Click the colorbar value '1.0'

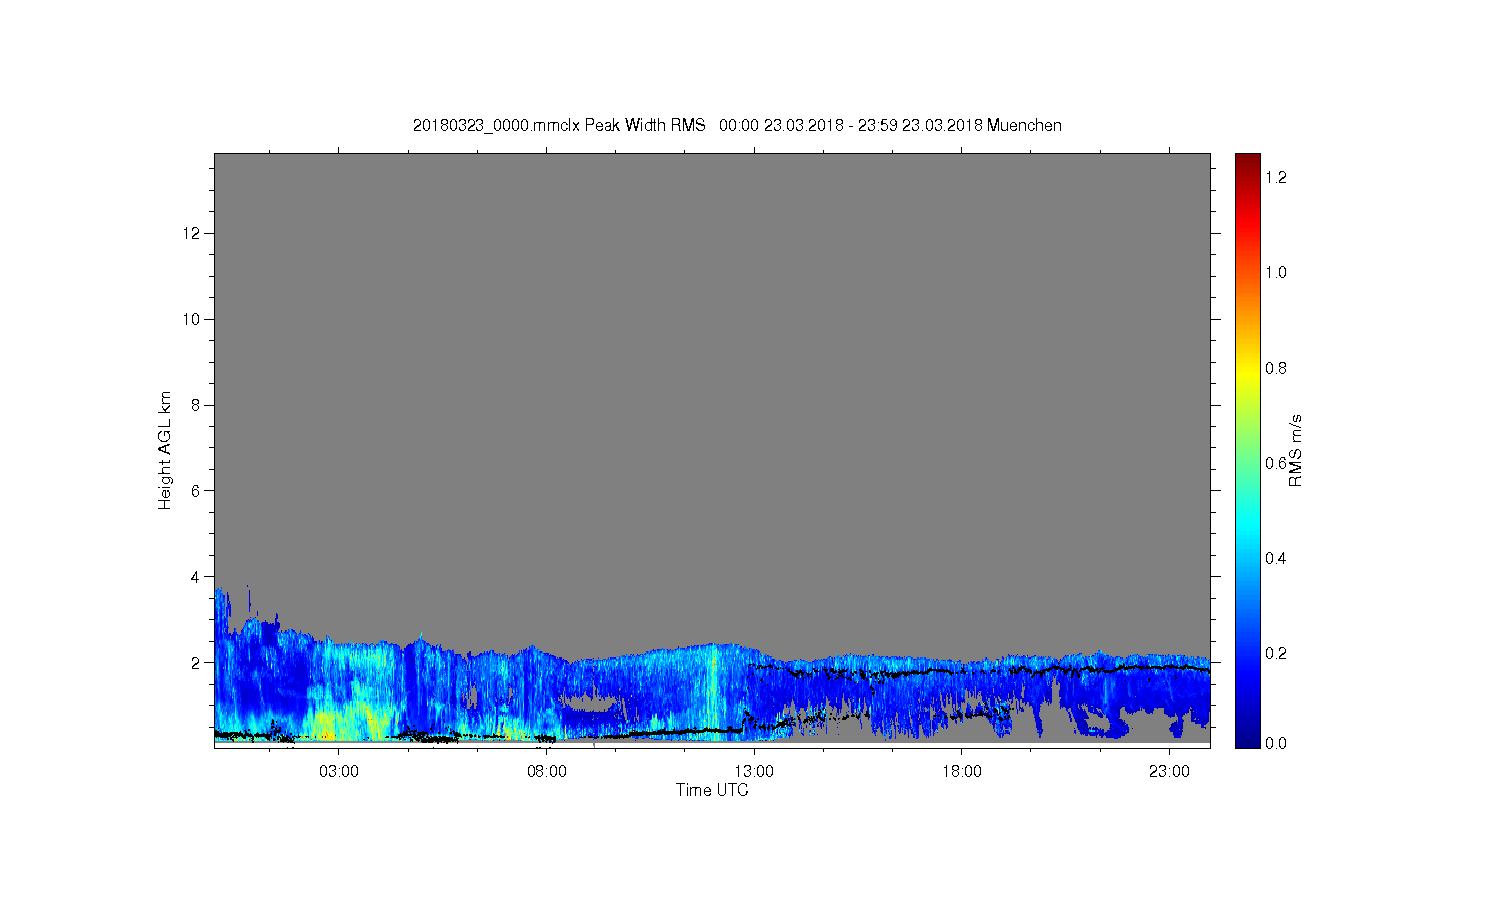1276,272
